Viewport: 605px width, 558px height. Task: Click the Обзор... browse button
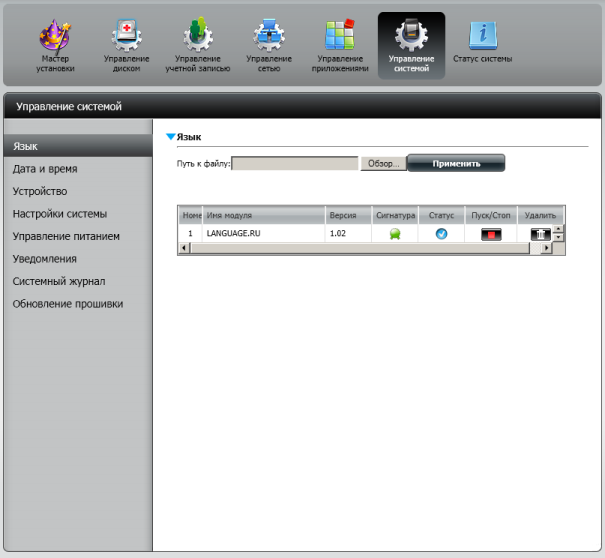coord(384,164)
